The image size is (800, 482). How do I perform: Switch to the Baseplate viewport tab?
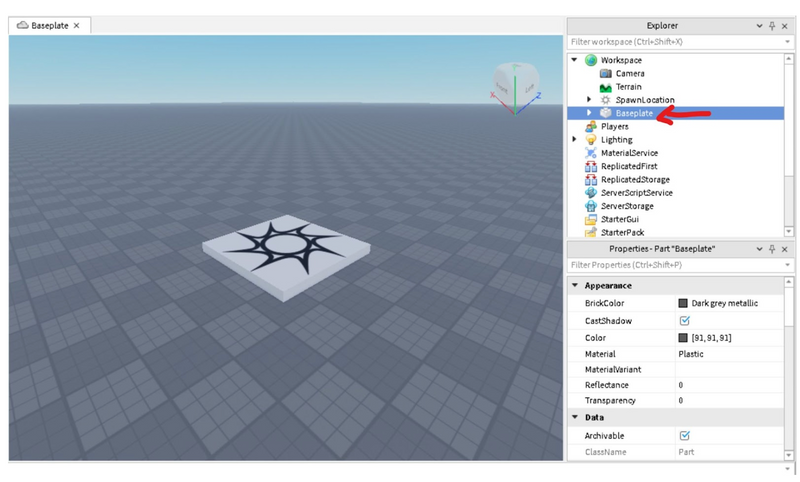tap(49, 26)
